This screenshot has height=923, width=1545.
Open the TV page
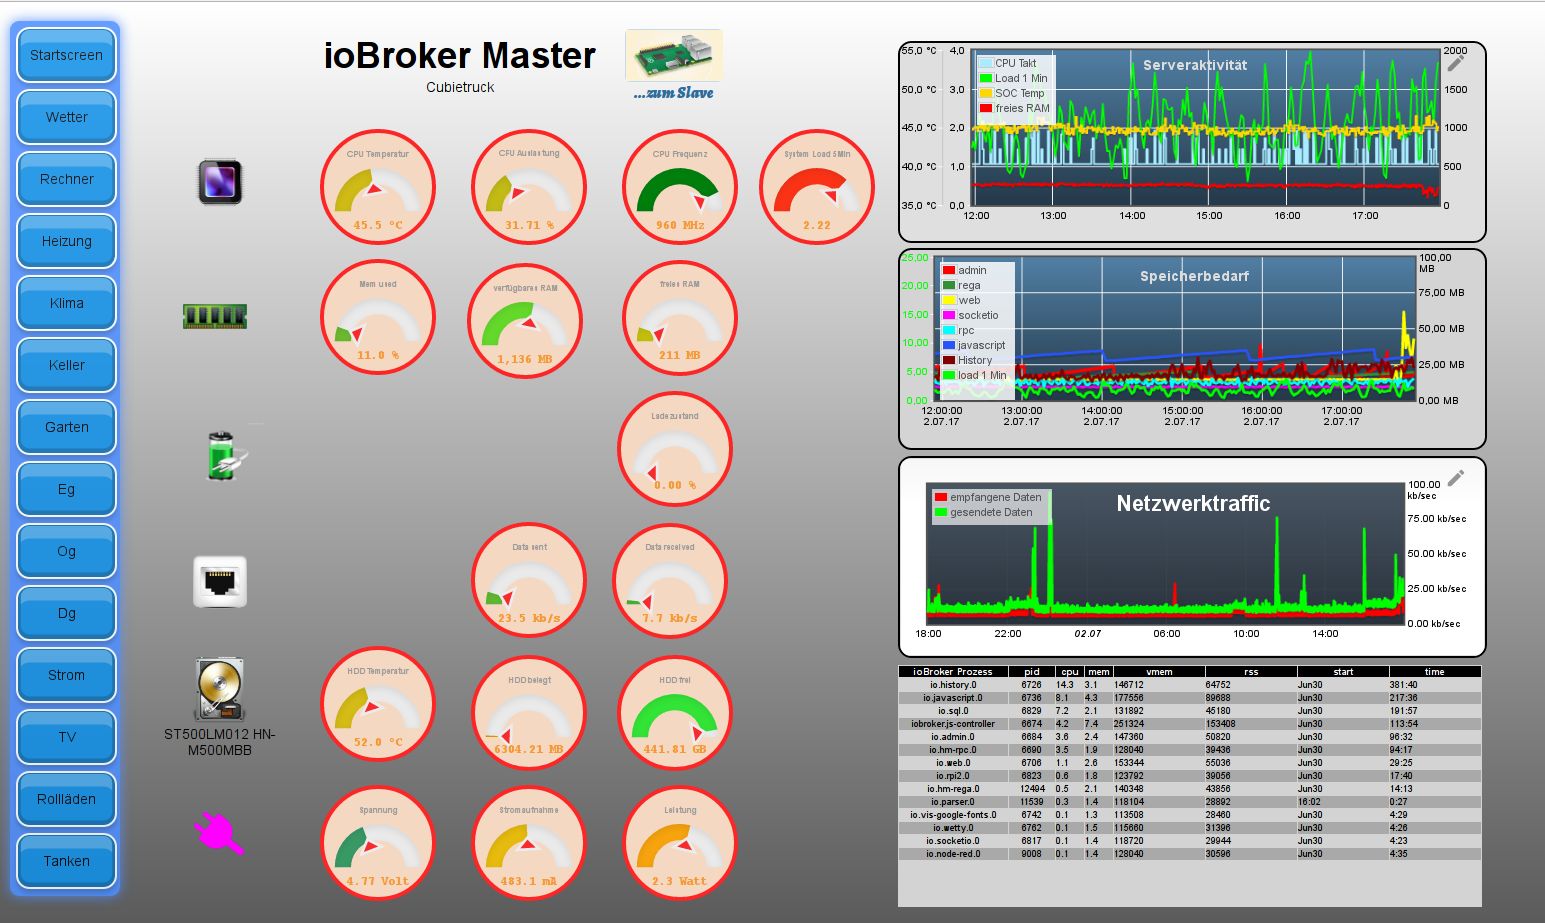(66, 738)
